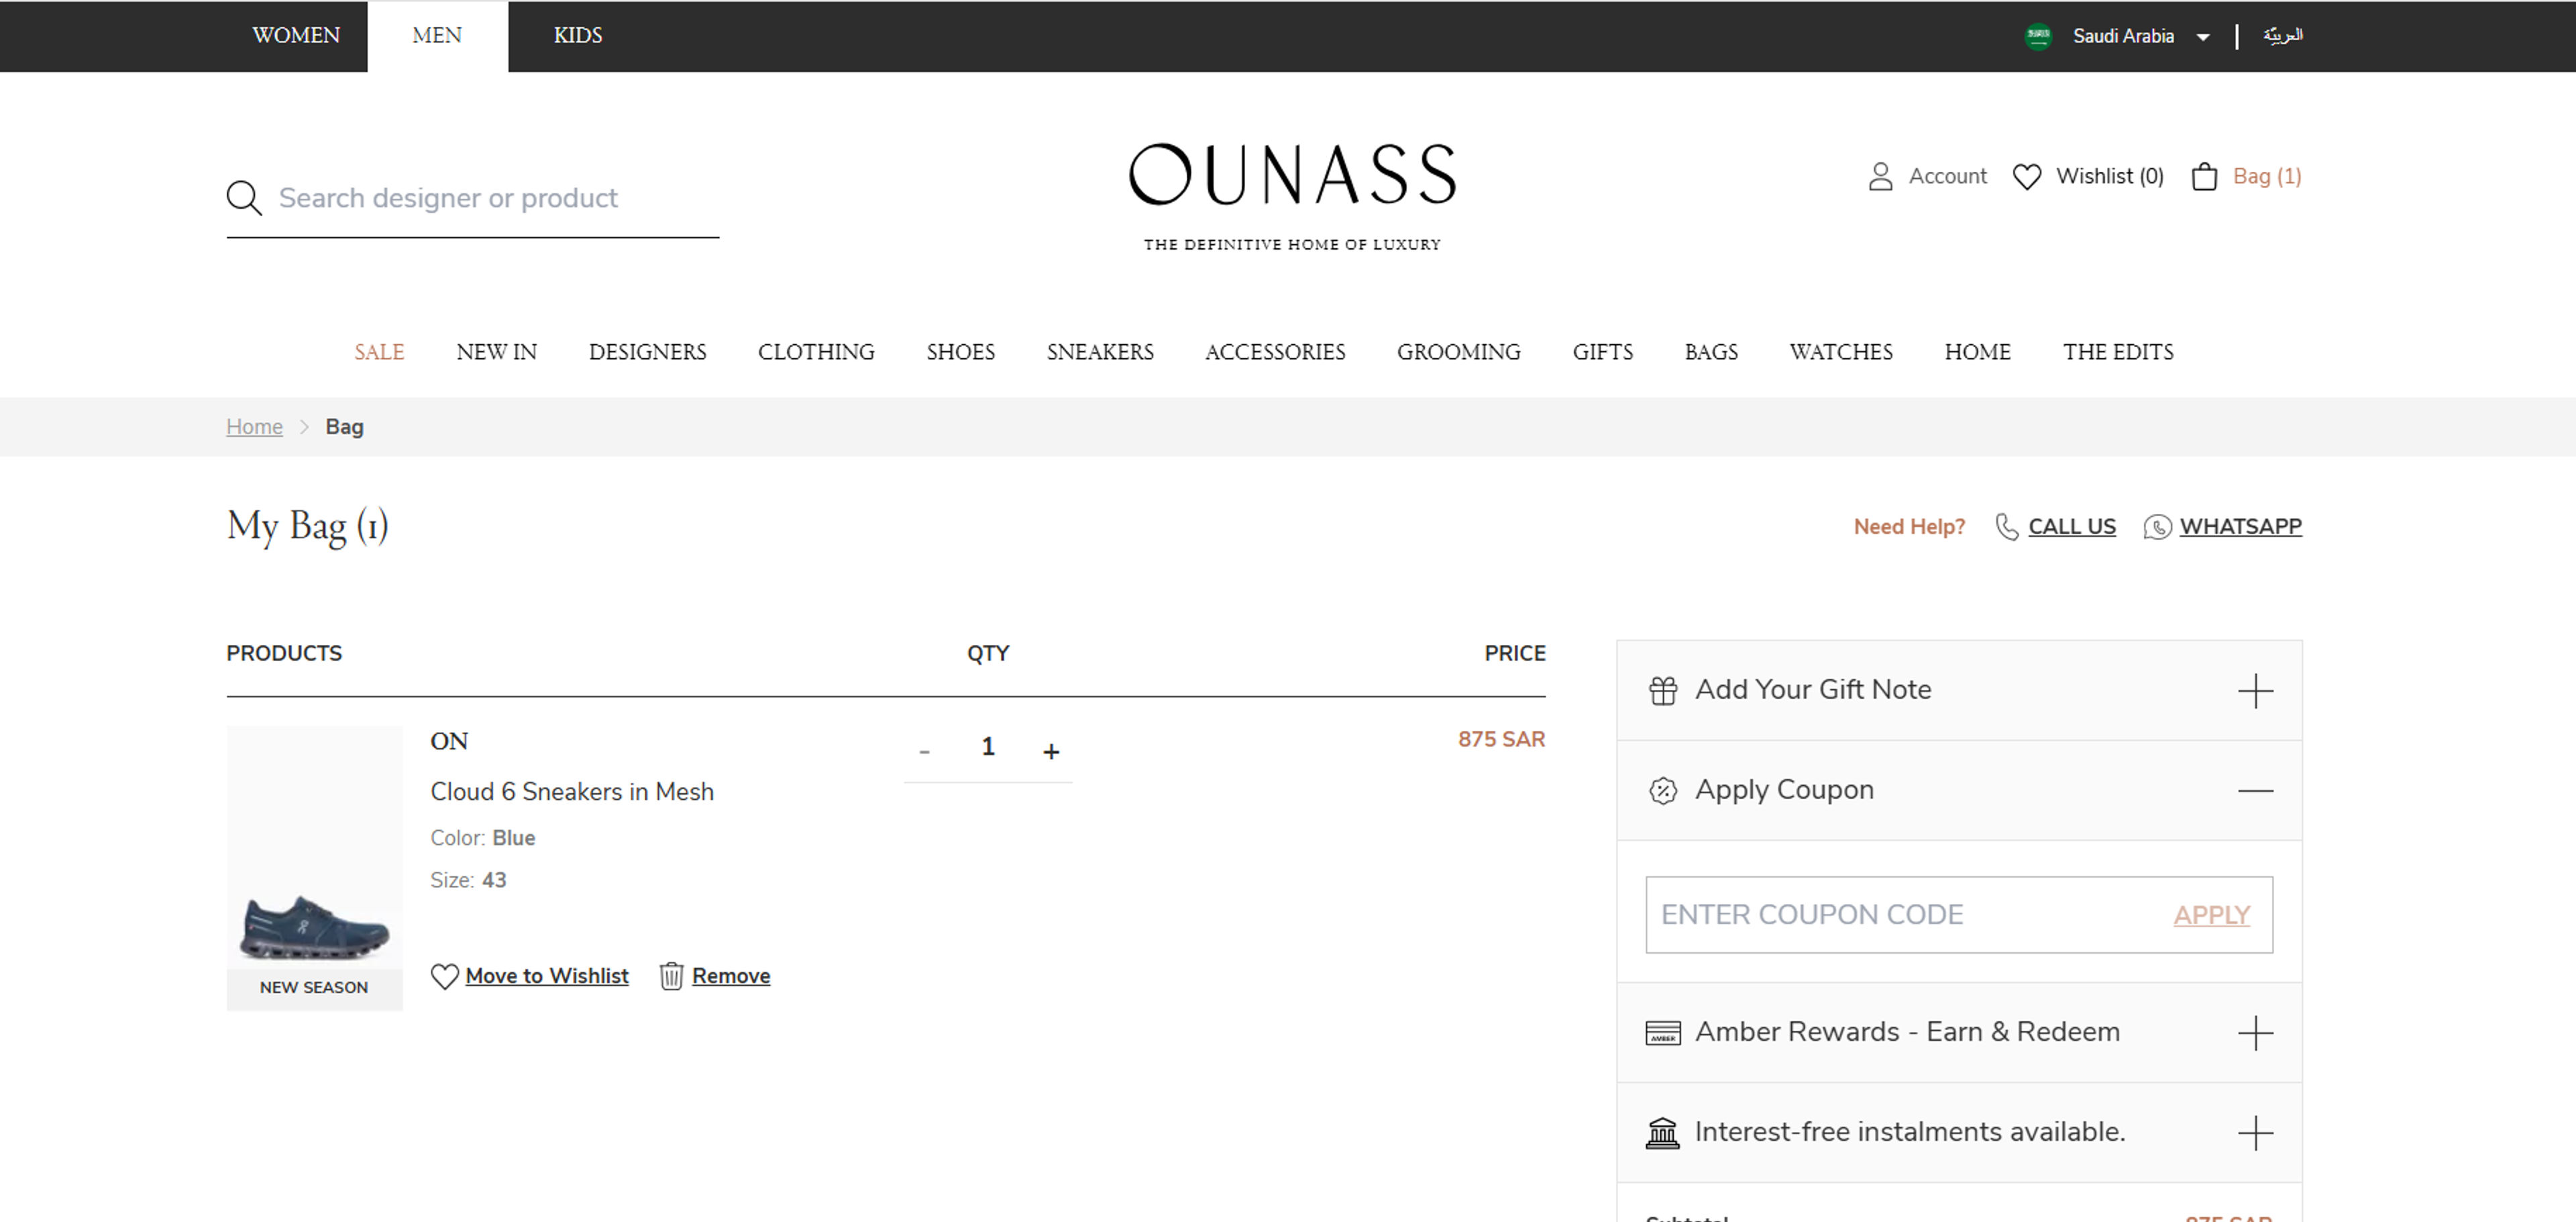
Task: Expand Amber Rewards - Earn & Redeem
Action: 2255,1033
